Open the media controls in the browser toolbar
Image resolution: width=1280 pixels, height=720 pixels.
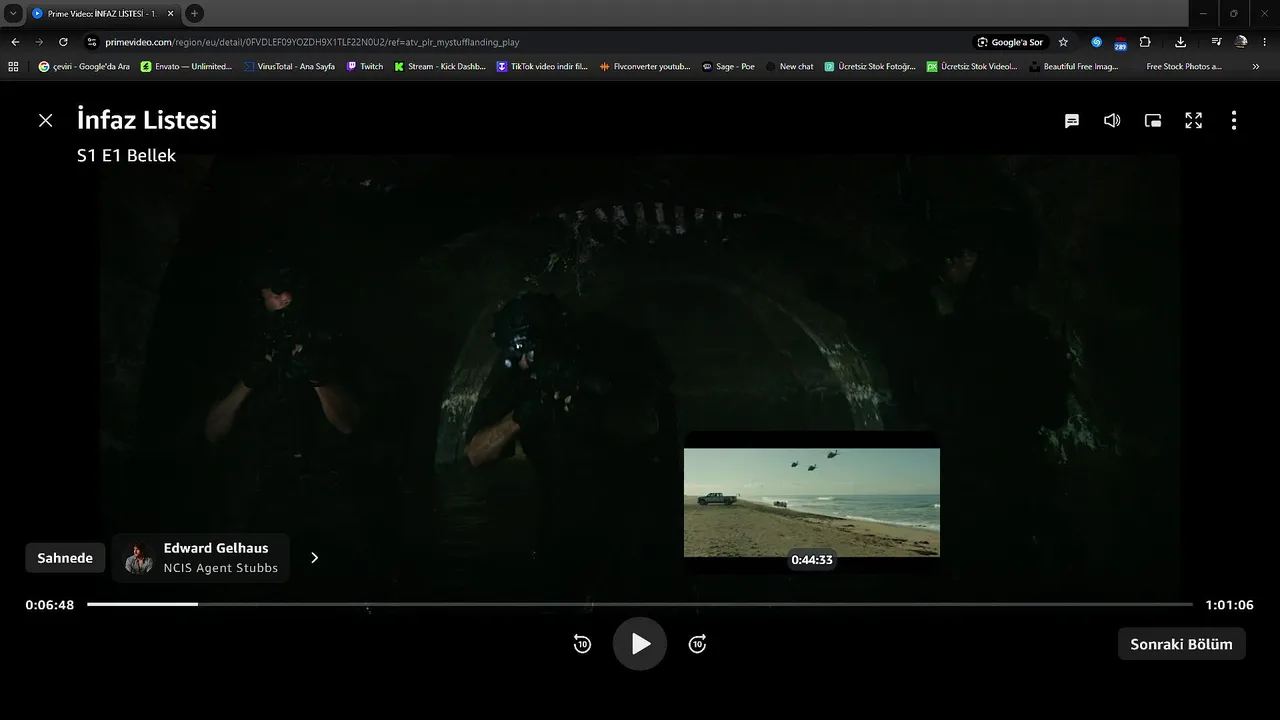[1216, 42]
